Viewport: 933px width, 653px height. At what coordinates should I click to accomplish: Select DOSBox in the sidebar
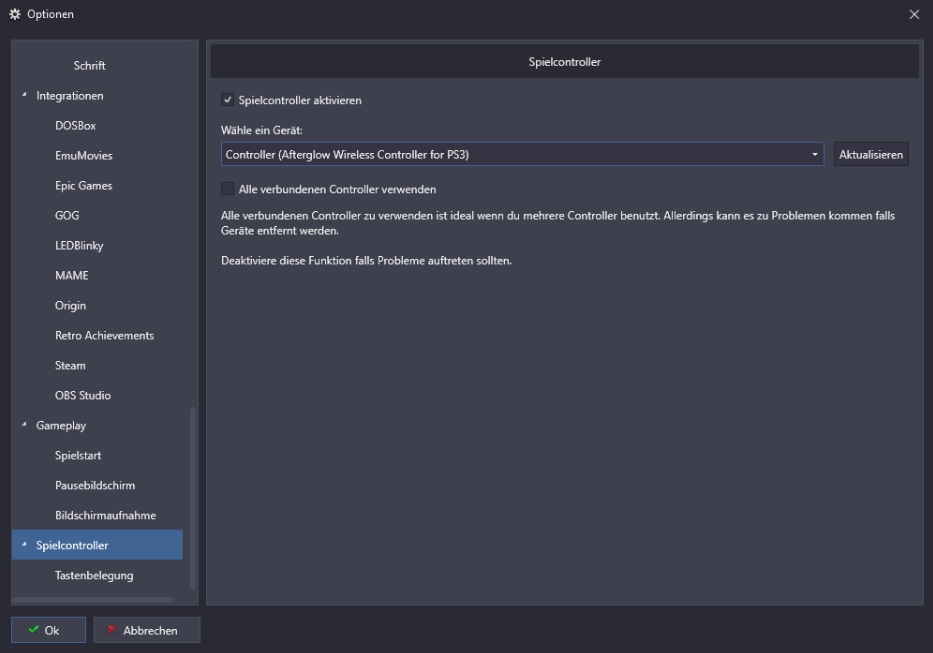[75, 125]
